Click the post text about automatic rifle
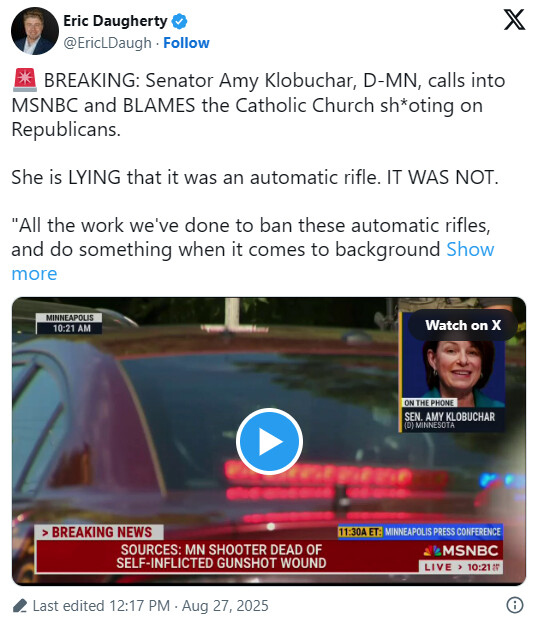 [x=255, y=177]
